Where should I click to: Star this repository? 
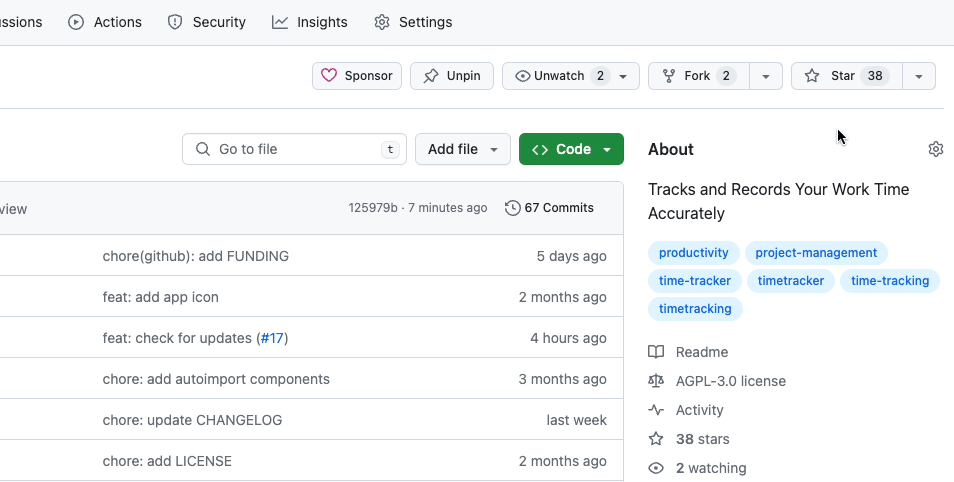[x=846, y=76]
